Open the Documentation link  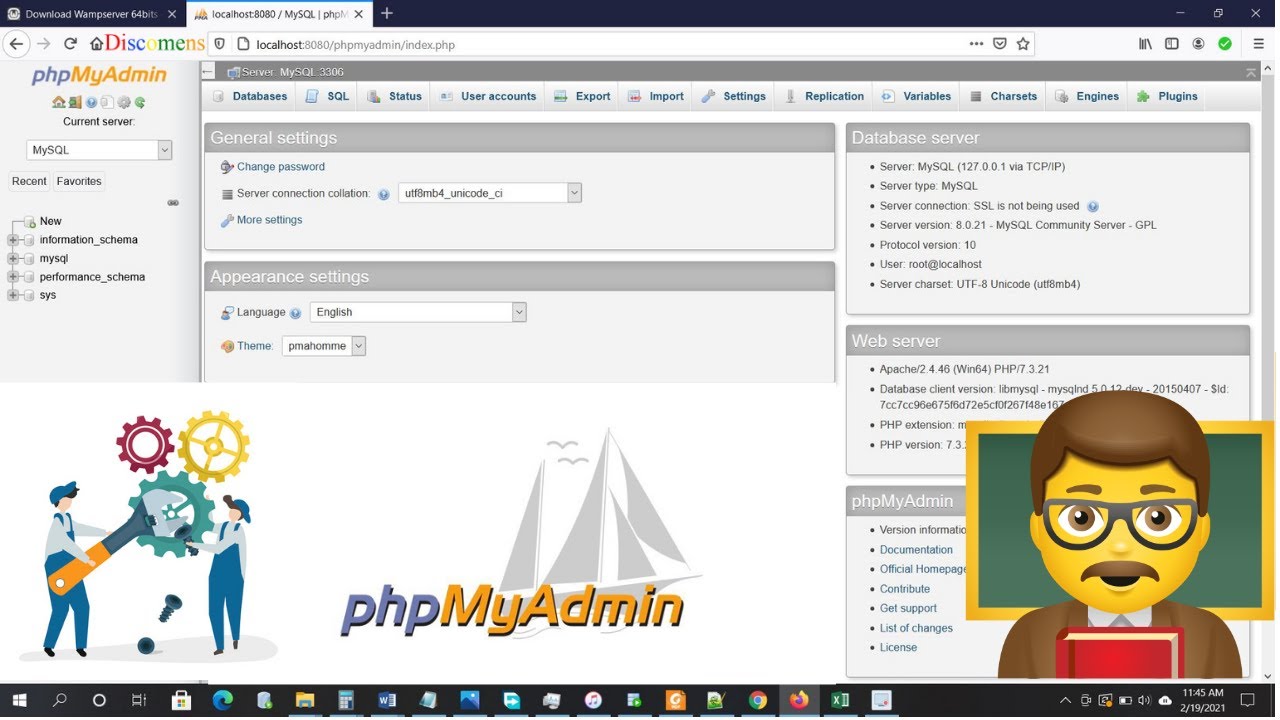point(916,550)
